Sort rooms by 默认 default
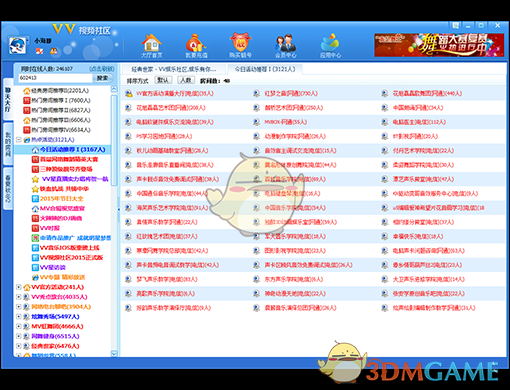The height and width of the screenshot is (390, 510). pos(163,80)
